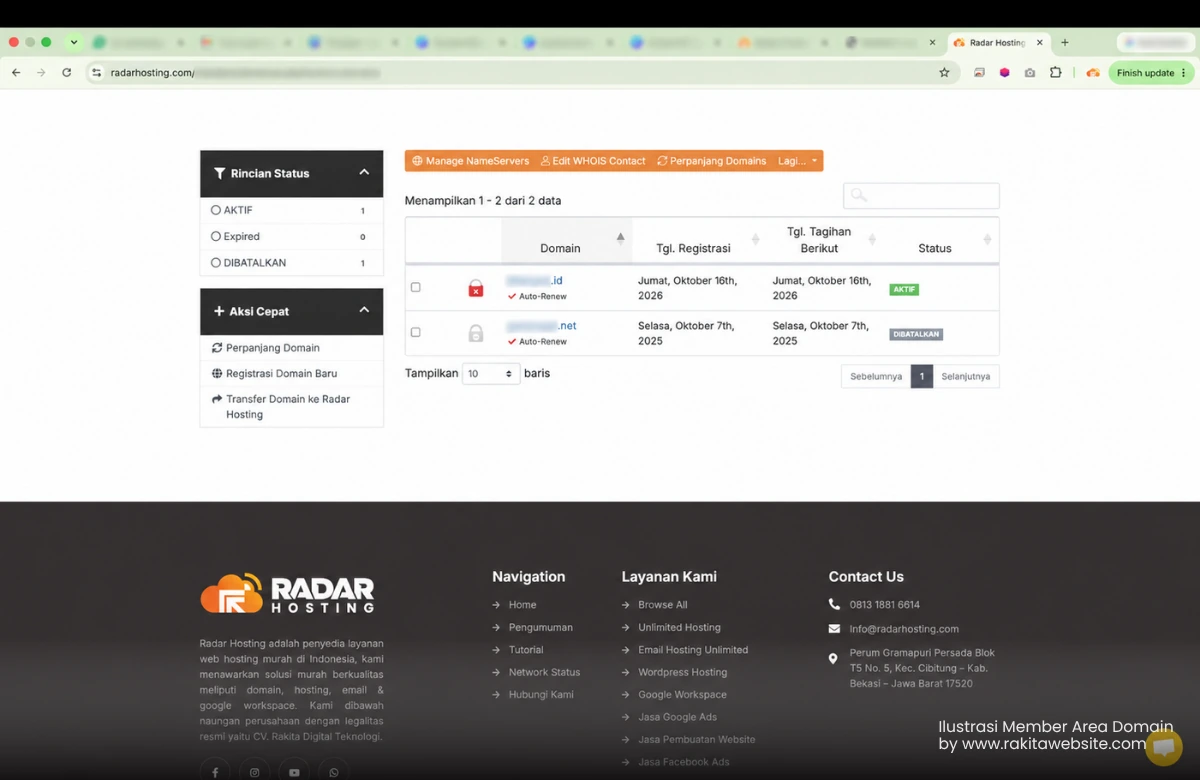
Task: Bookmark page with the star icon
Action: tap(944, 73)
